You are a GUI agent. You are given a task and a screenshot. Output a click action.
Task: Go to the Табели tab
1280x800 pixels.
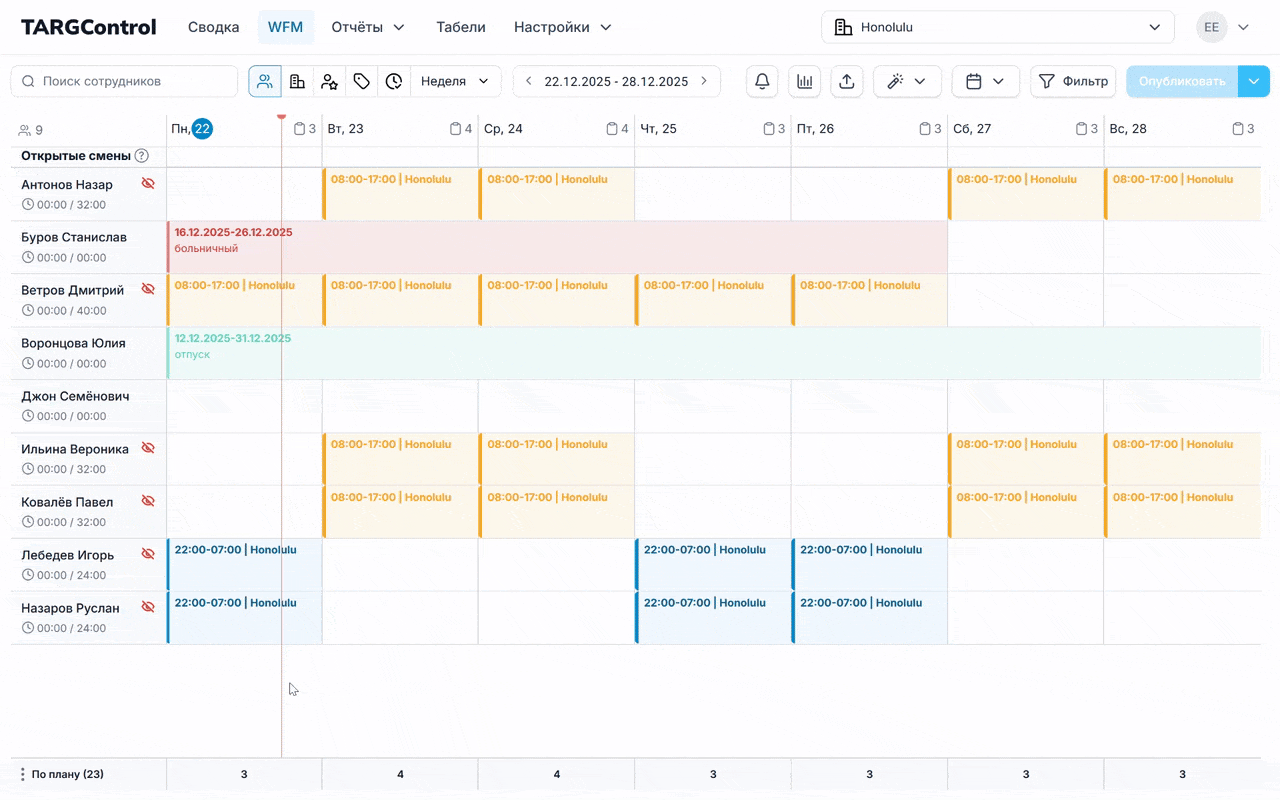click(461, 27)
